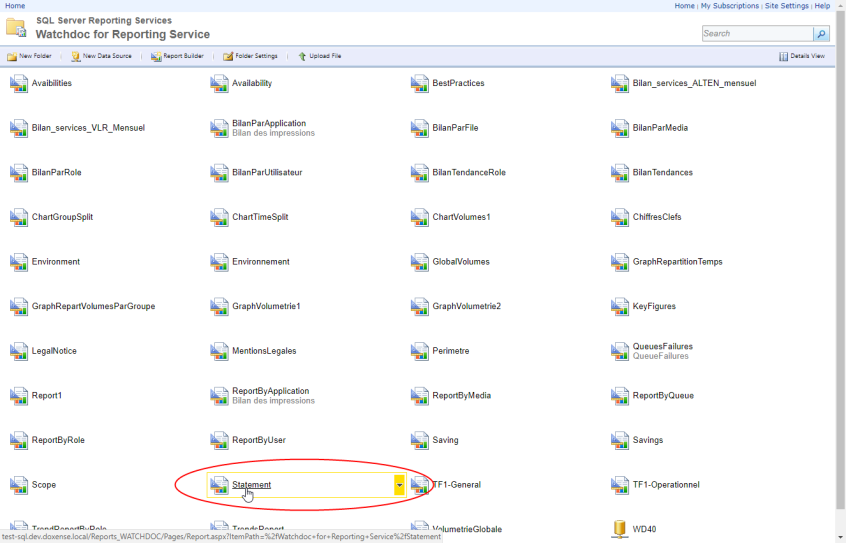
Task: Click the report icon beside Scope
Action: coord(19,485)
